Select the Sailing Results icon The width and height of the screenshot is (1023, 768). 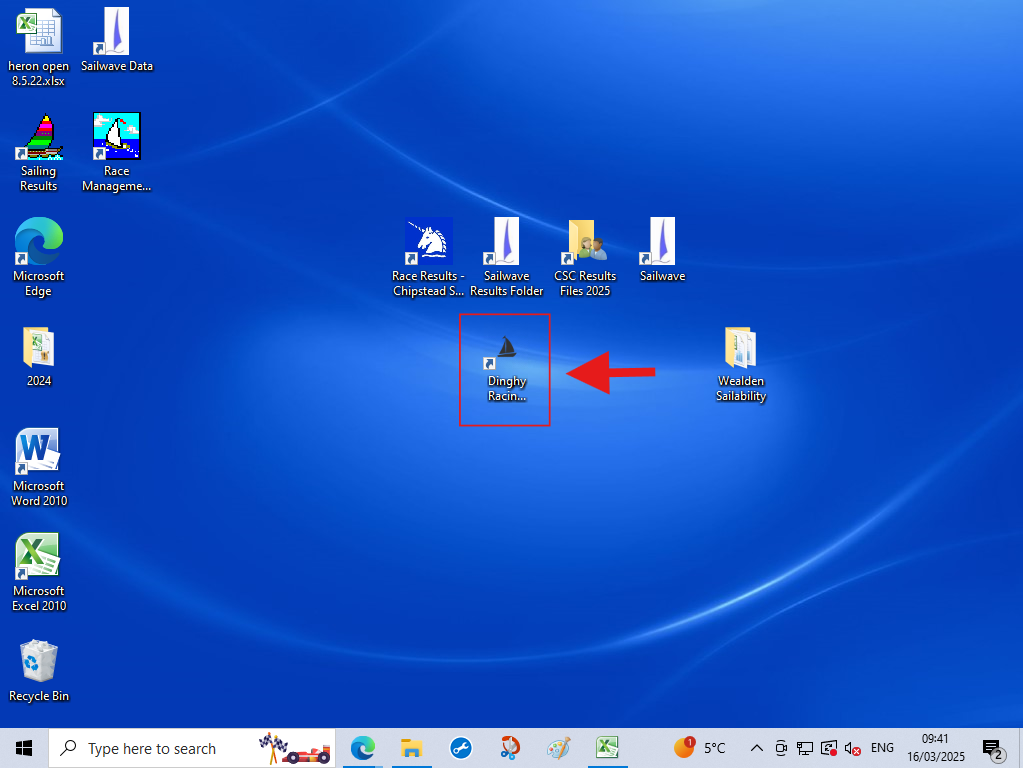[38, 137]
